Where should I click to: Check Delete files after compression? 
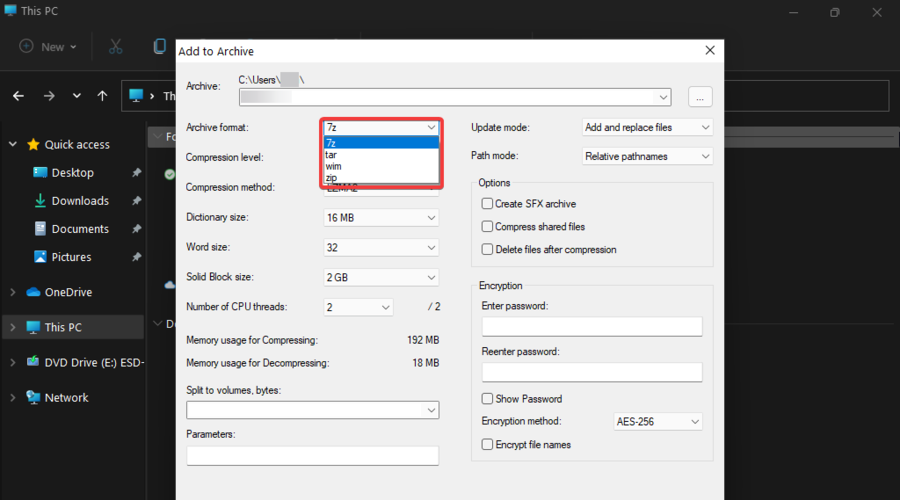(488, 250)
